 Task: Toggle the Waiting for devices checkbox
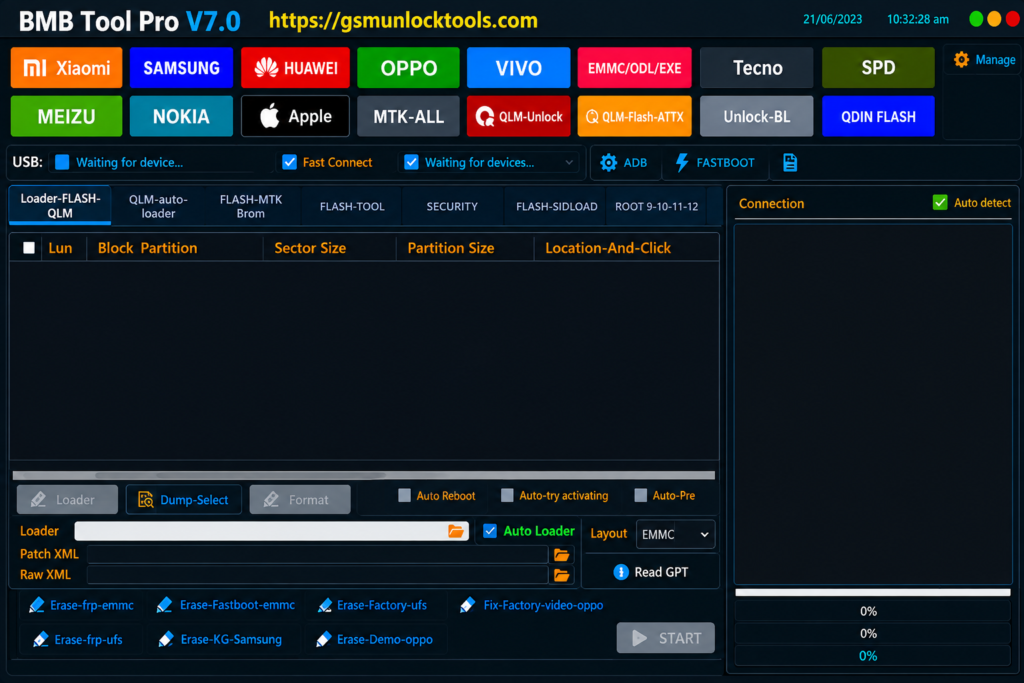click(x=411, y=163)
